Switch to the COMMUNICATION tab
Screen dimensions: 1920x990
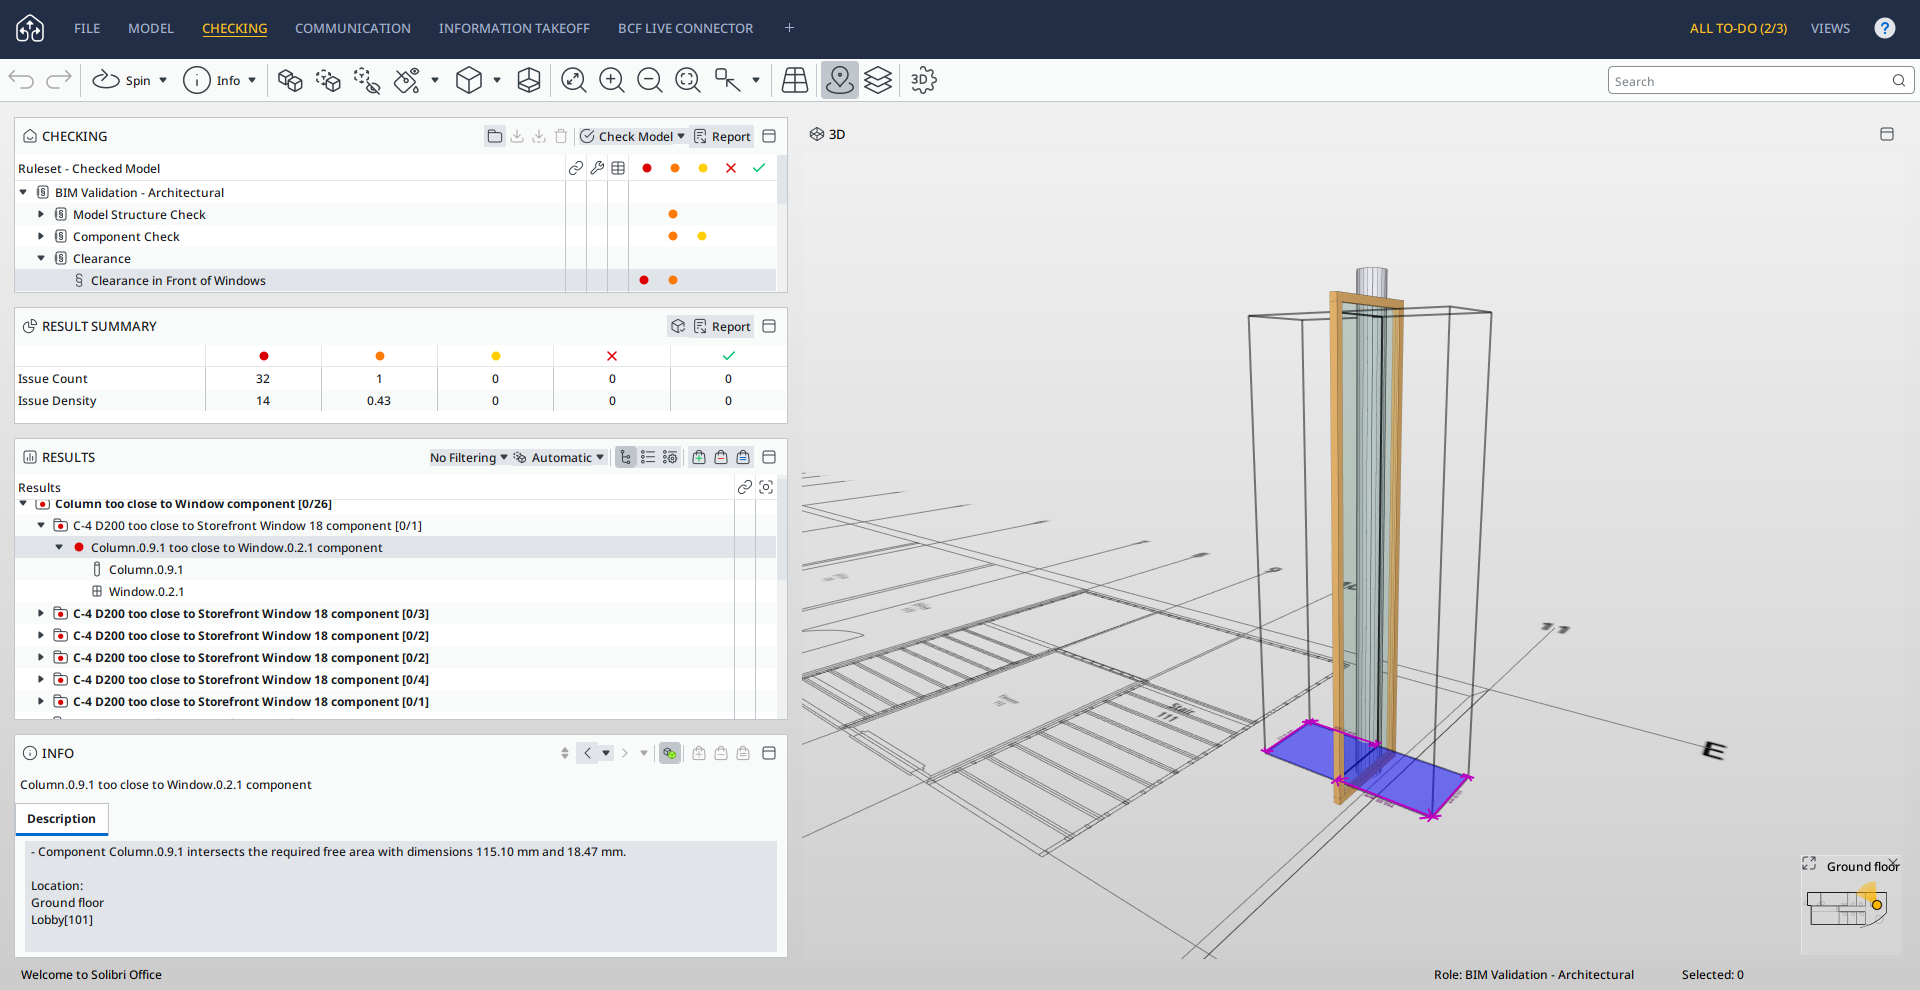tap(353, 28)
